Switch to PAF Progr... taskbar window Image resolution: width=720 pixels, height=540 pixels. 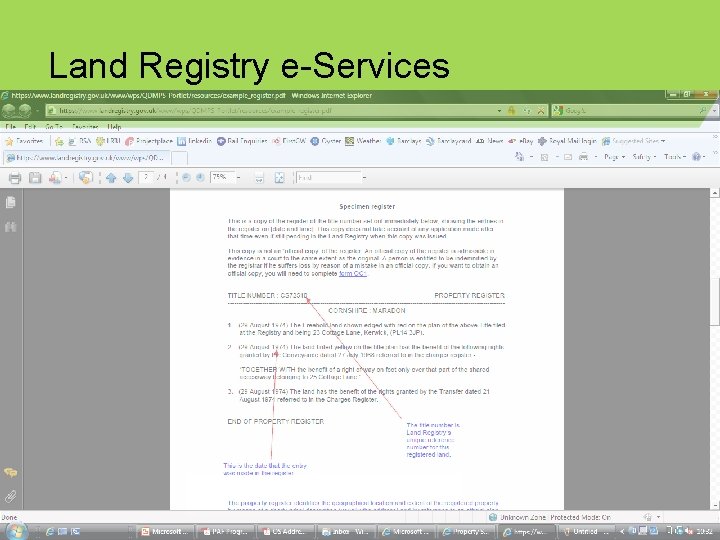point(225,532)
